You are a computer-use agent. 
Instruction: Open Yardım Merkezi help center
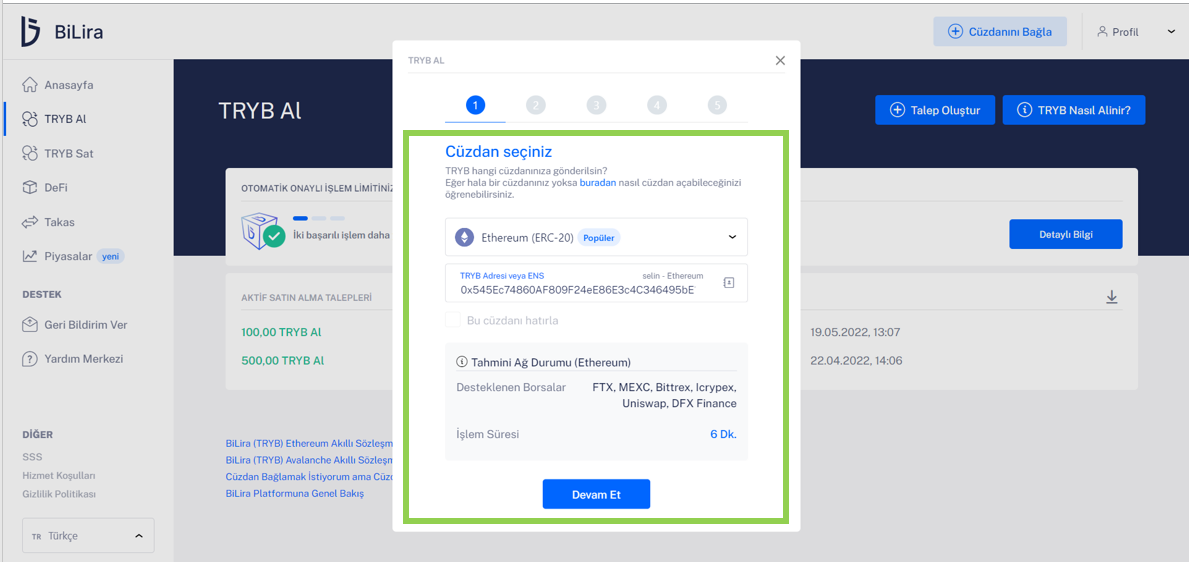(x=73, y=359)
